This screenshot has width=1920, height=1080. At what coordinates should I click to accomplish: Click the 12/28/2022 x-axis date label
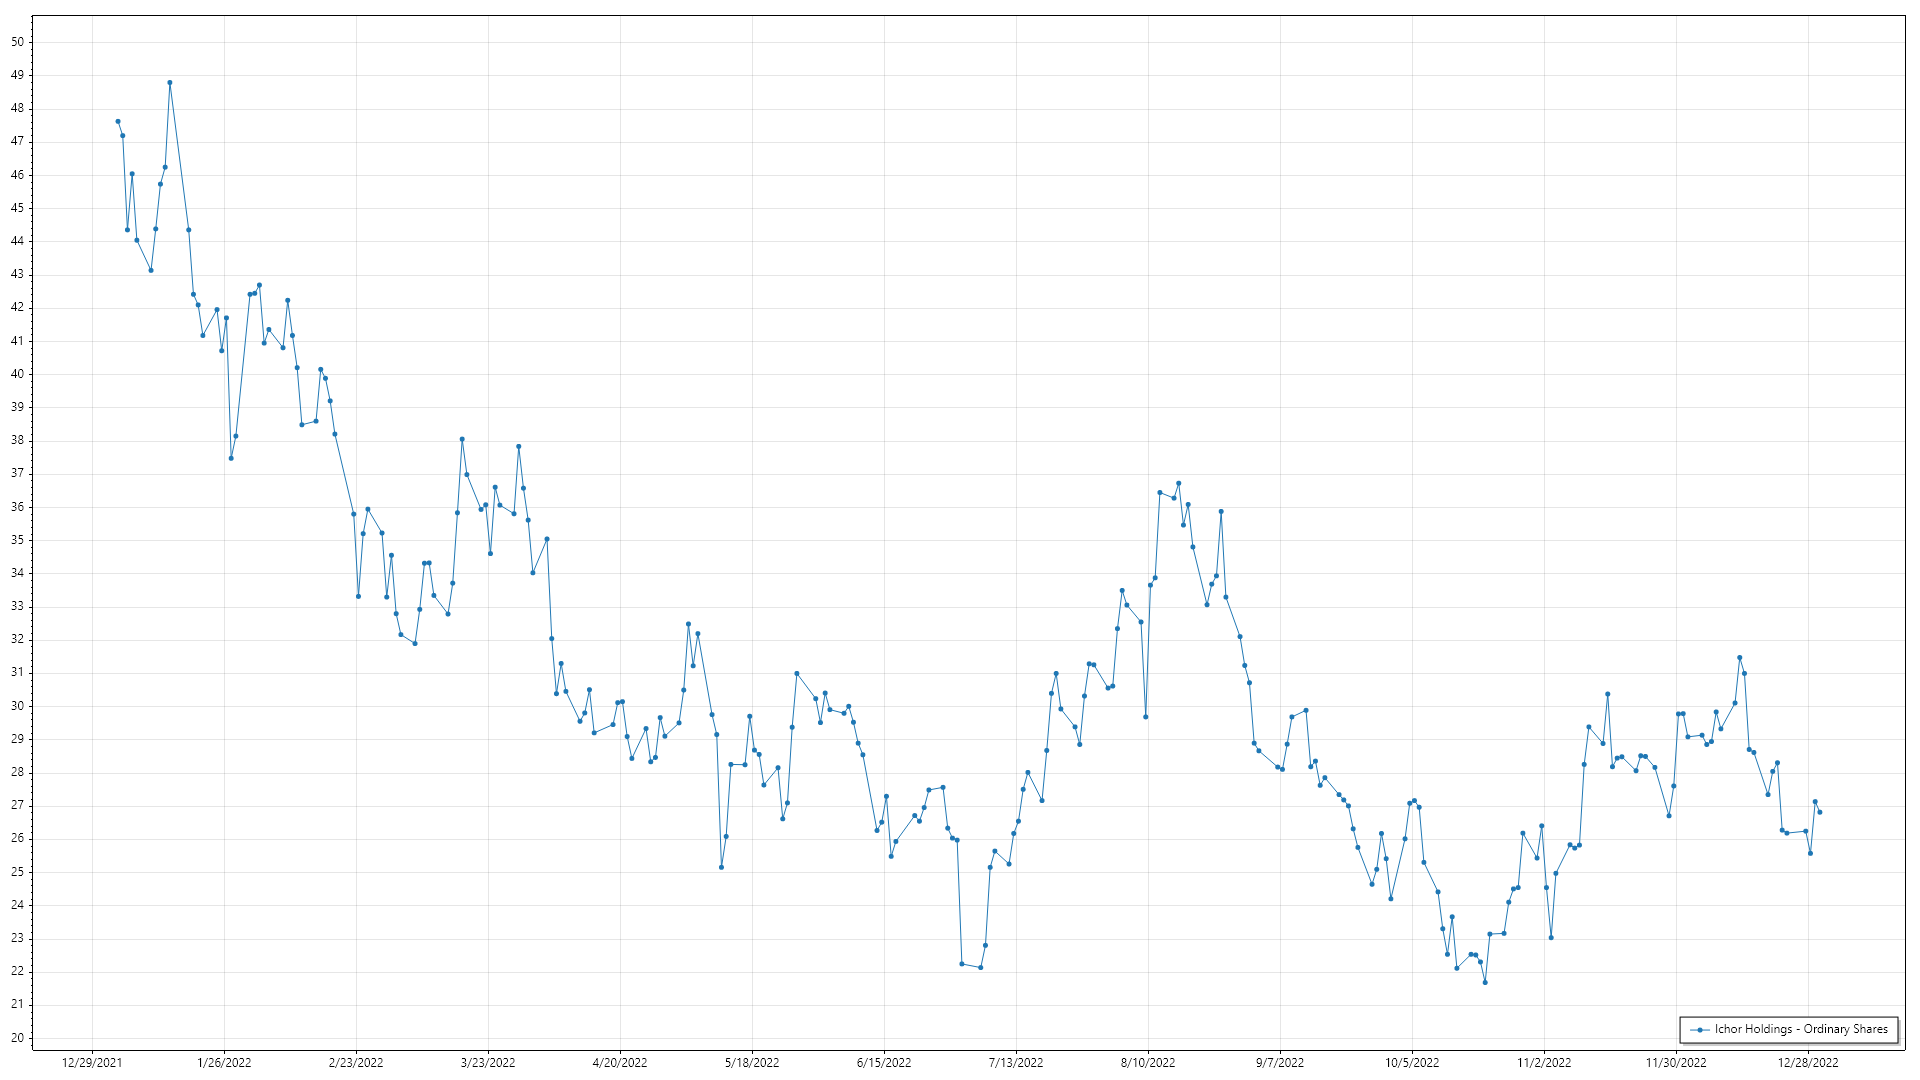coord(1808,1063)
